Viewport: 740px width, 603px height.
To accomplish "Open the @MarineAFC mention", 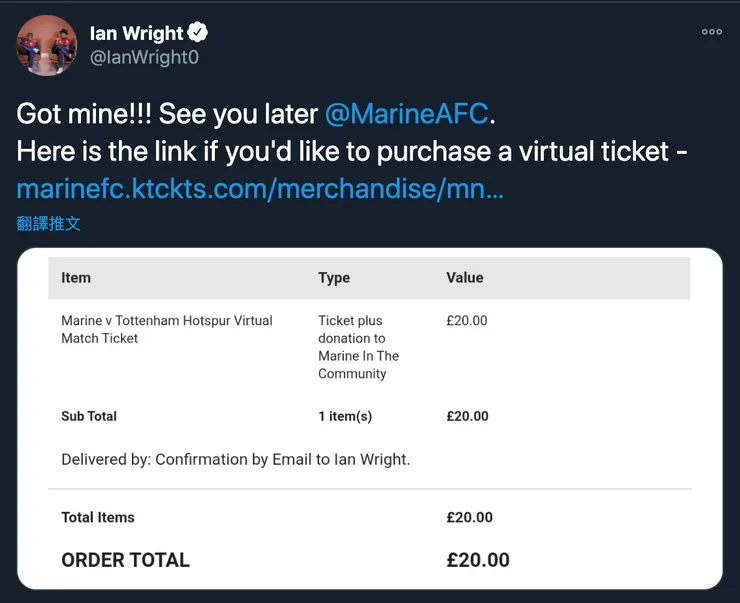I will coord(407,113).
